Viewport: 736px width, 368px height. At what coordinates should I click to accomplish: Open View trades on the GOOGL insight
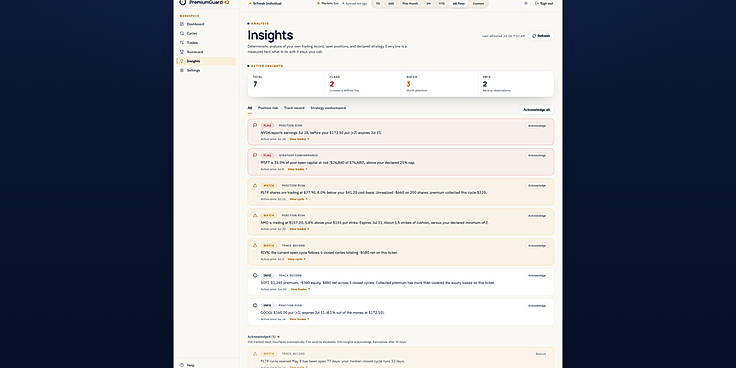(299, 319)
